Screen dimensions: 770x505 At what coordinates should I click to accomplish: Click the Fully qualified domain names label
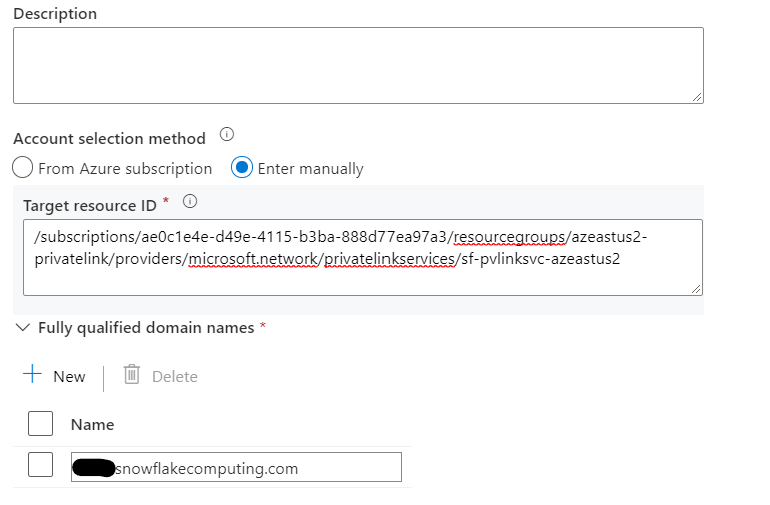click(146, 328)
